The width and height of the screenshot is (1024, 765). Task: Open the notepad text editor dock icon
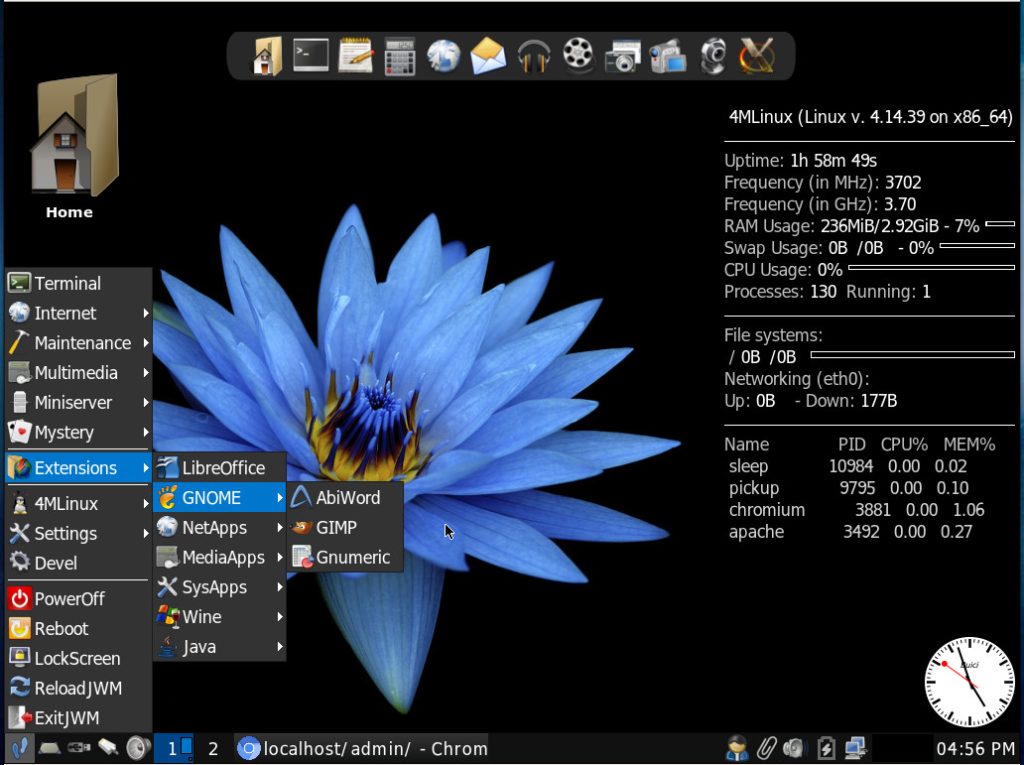355,55
